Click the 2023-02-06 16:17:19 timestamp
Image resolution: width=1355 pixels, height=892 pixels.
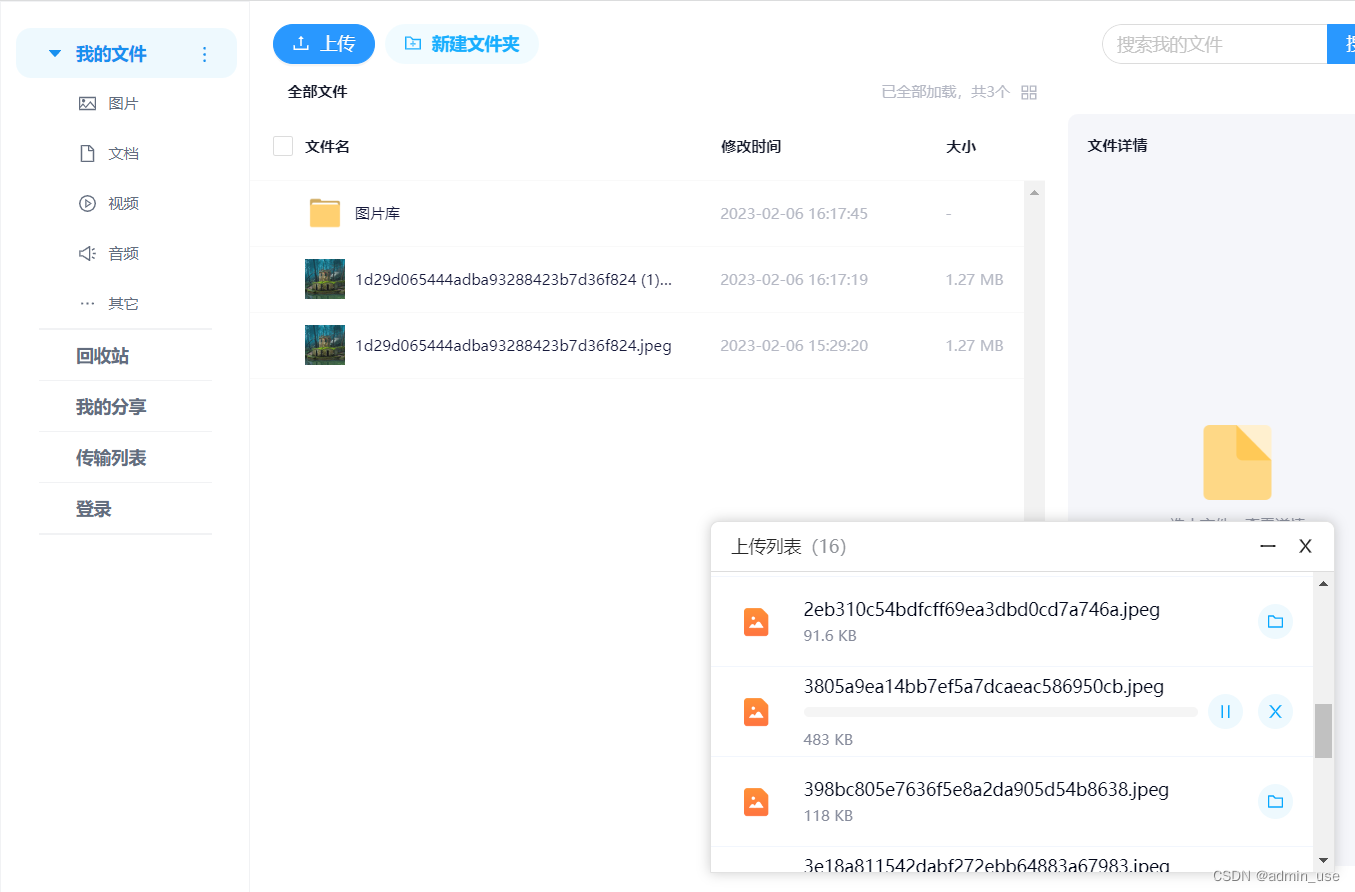click(x=794, y=279)
